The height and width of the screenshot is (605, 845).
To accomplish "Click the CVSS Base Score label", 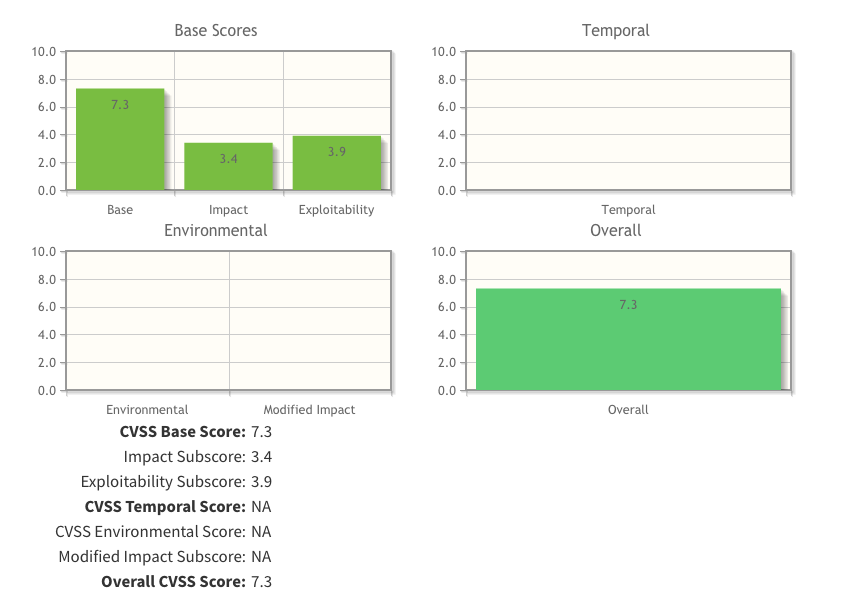I will point(182,432).
